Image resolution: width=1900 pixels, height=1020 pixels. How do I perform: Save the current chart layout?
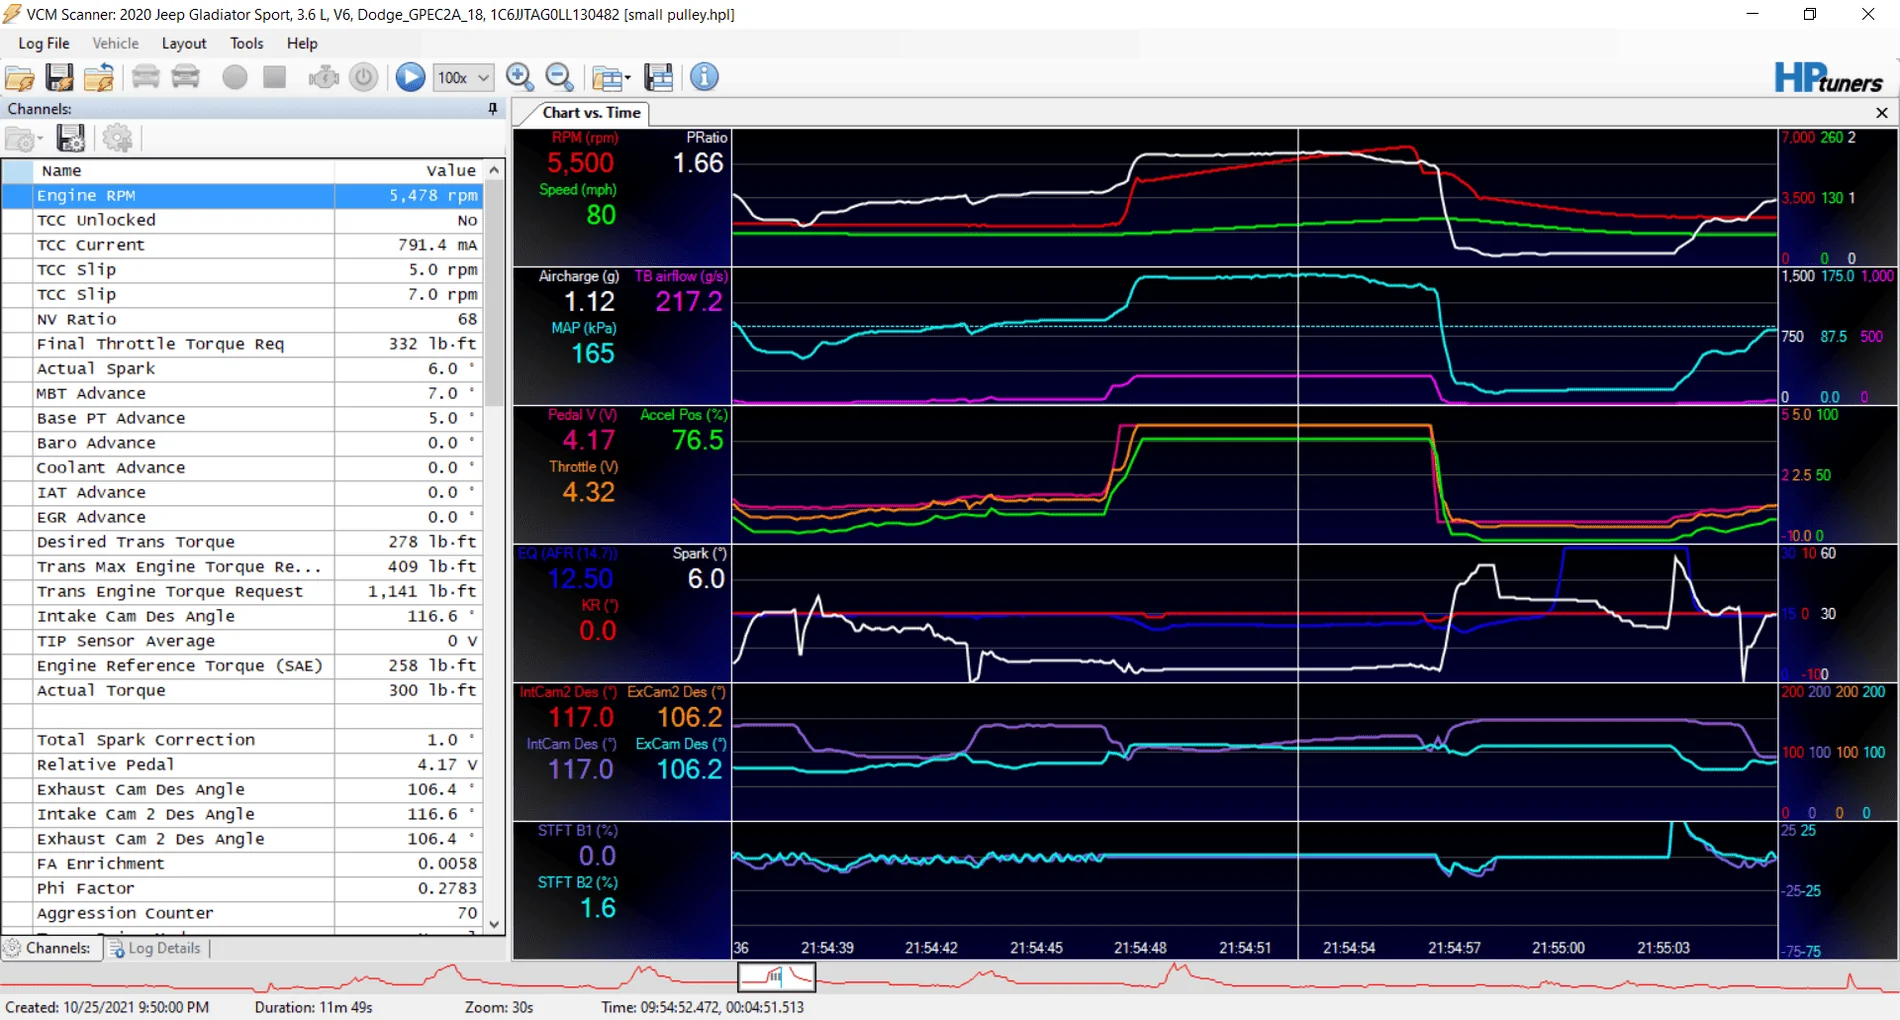659,77
